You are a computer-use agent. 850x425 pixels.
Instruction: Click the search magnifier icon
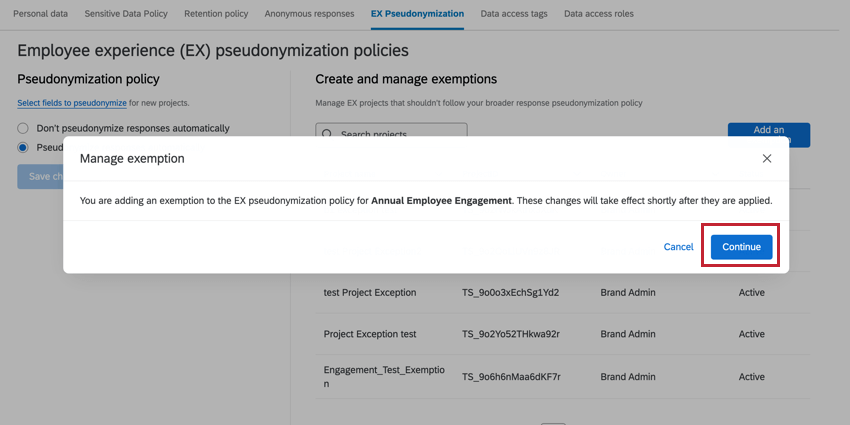pyautogui.click(x=327, y=132)
